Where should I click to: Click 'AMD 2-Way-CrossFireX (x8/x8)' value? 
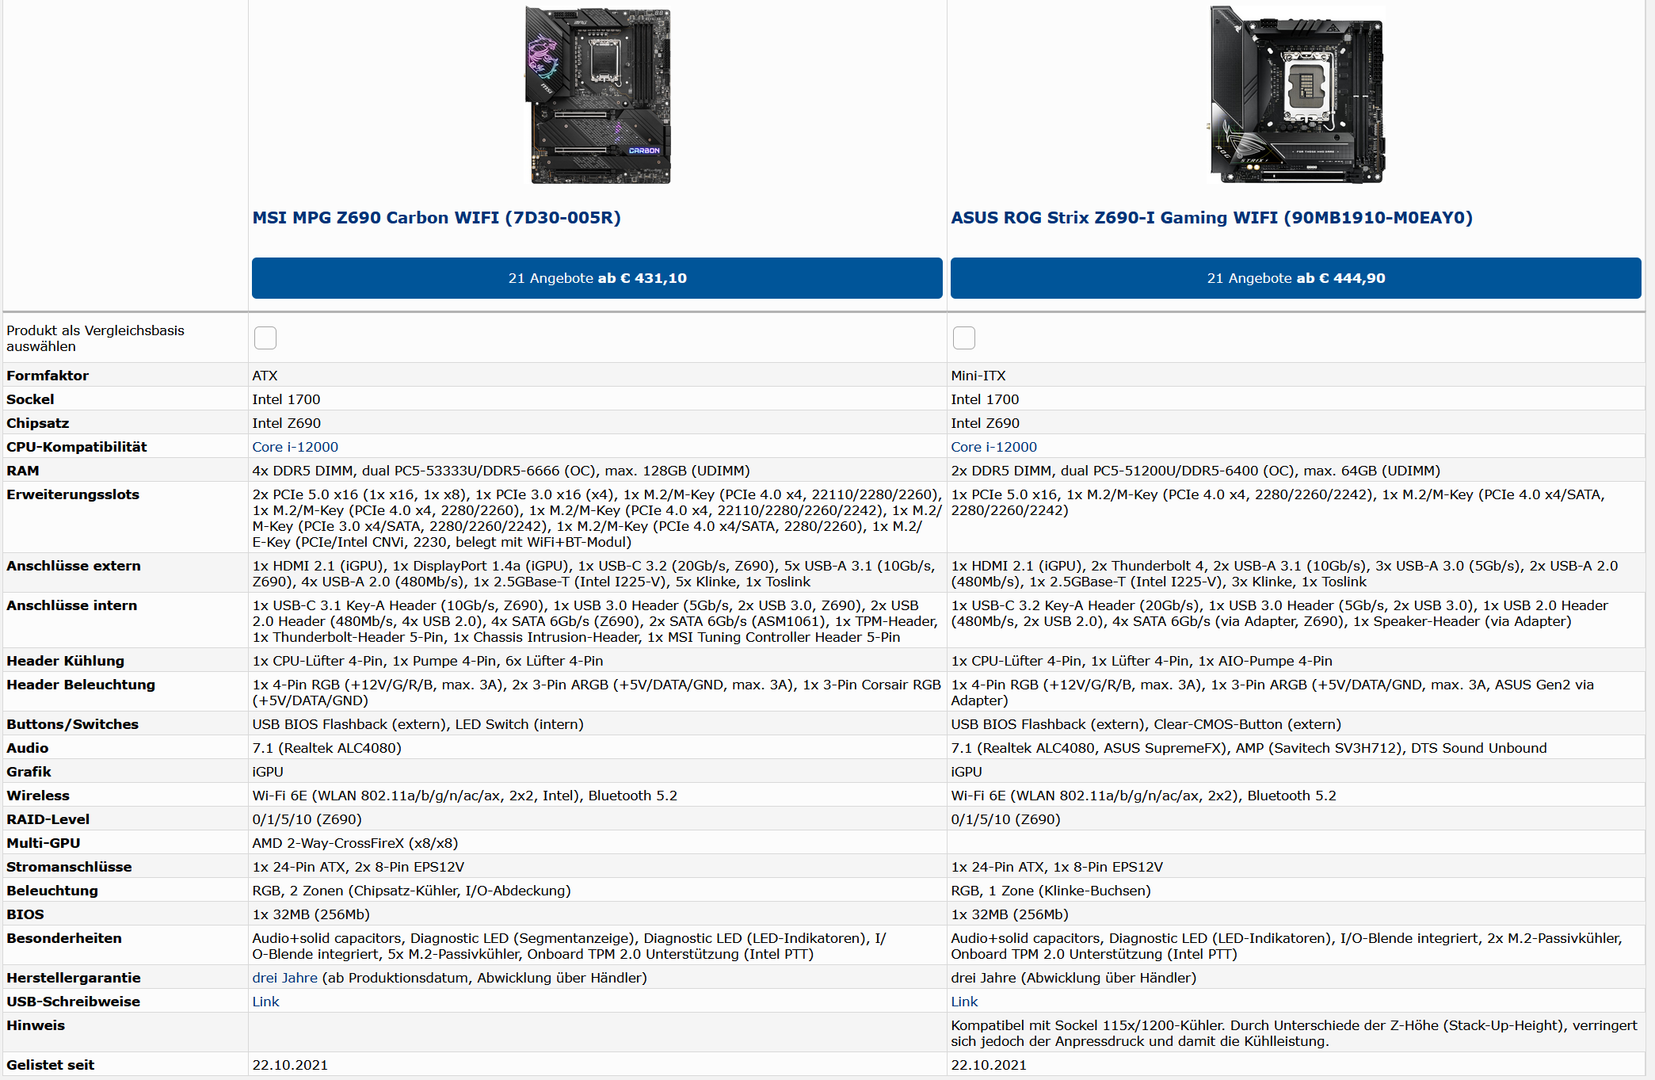[x=355, y=843]
